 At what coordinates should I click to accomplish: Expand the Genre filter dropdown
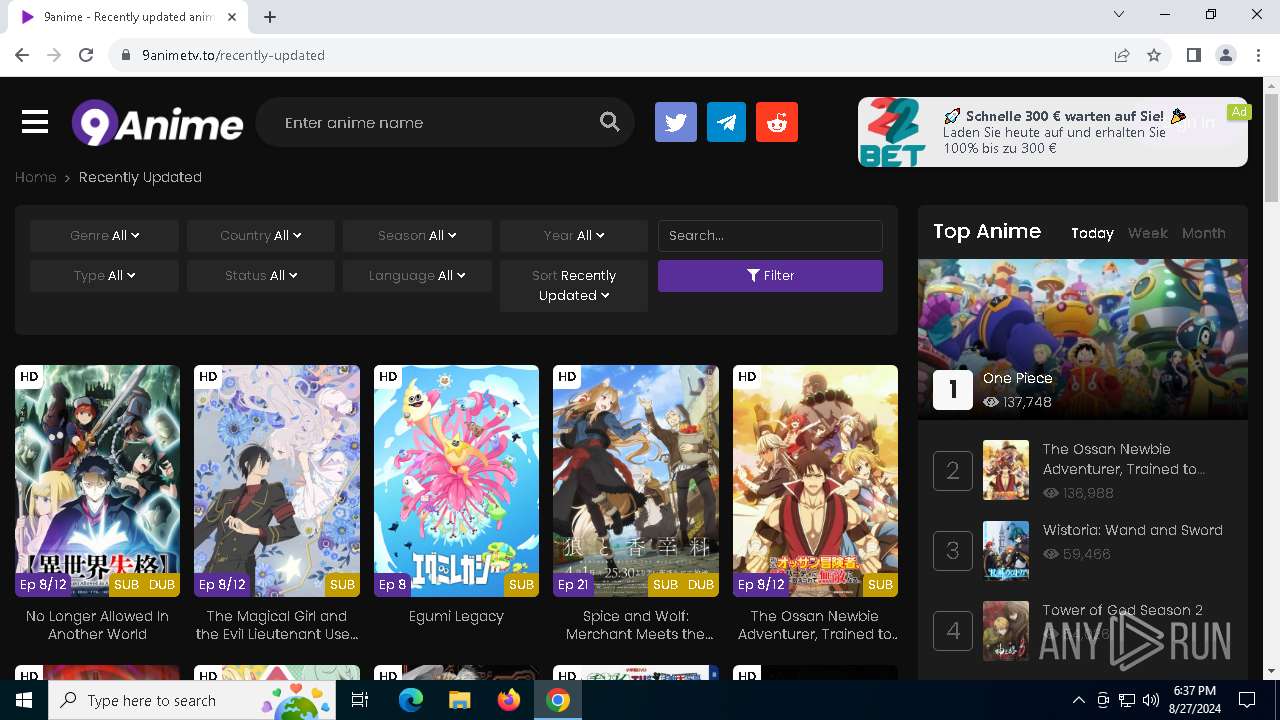tap(104, 236)
